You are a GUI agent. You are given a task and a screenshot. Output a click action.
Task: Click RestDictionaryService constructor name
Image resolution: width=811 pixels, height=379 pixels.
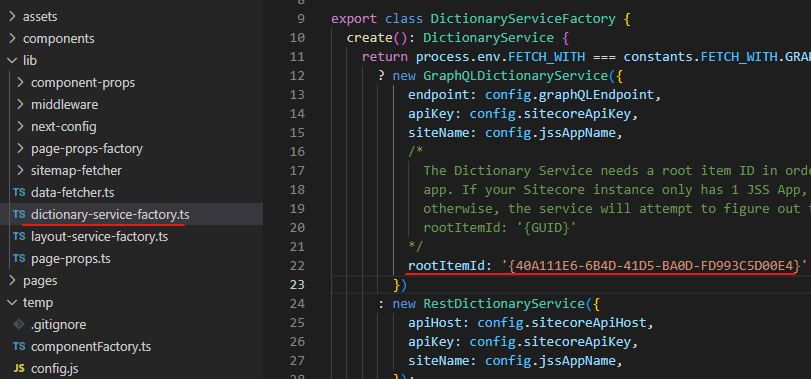click(x=504, y=304)
